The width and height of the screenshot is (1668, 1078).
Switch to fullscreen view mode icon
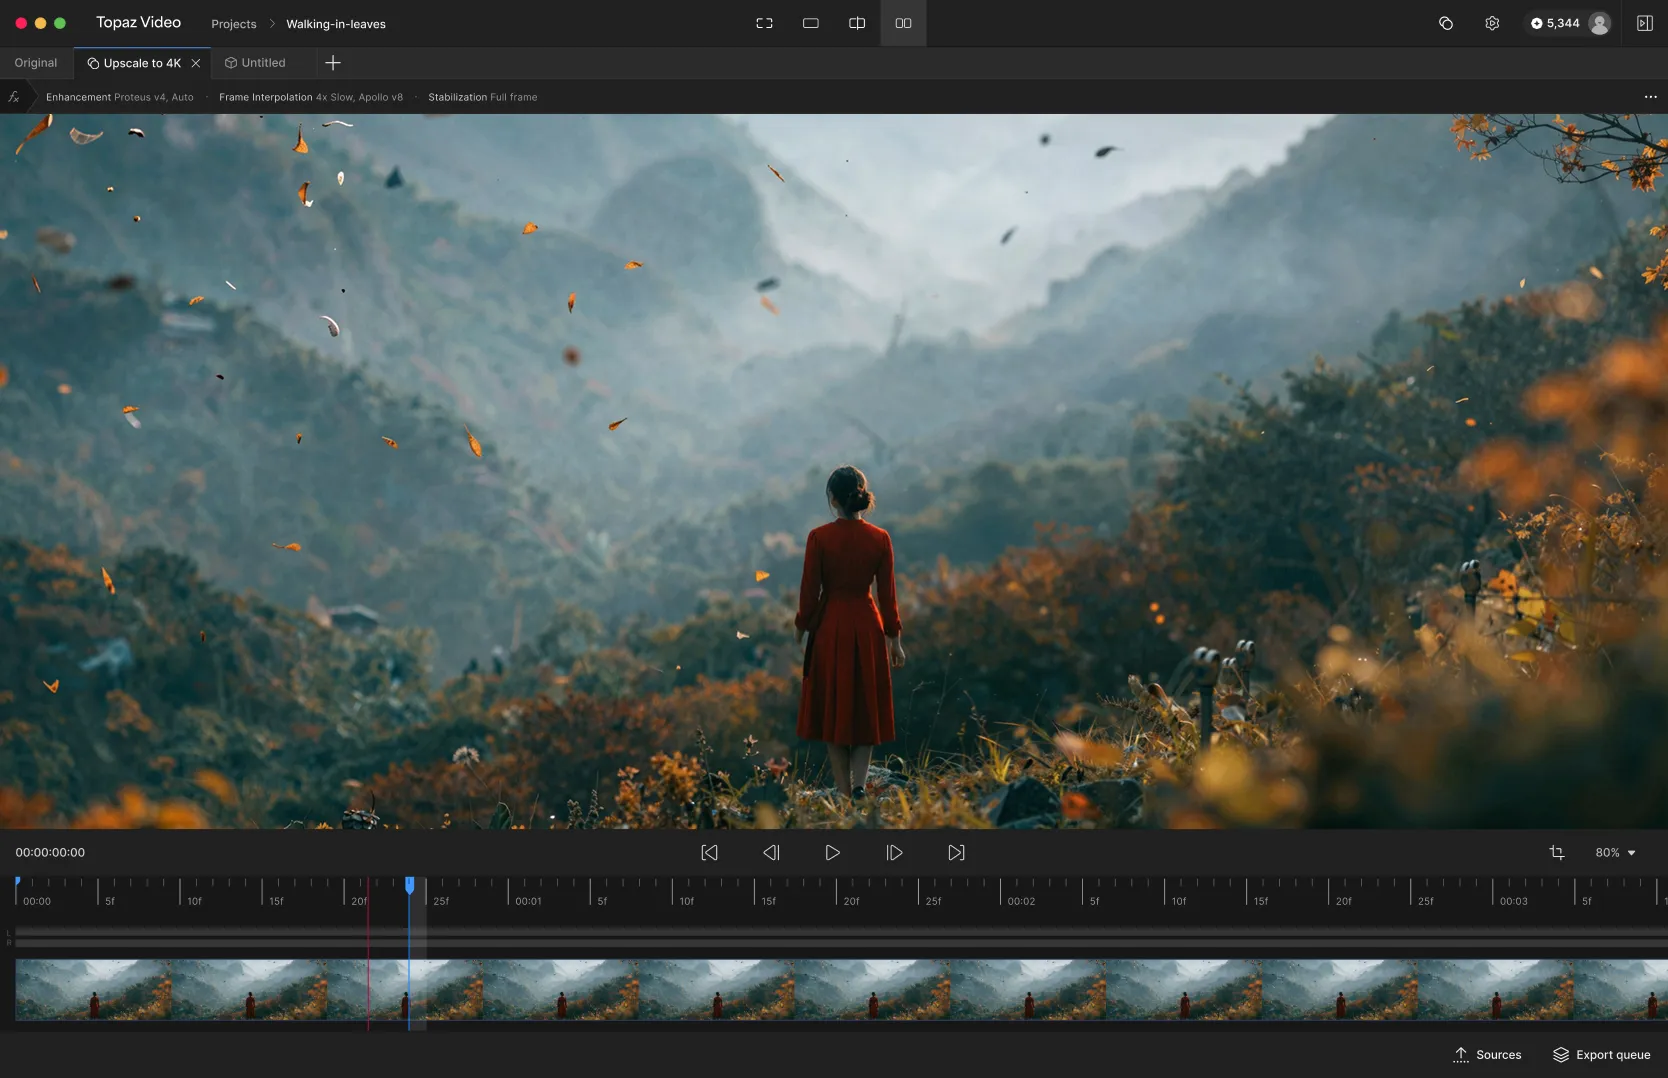tap(764, 23)
